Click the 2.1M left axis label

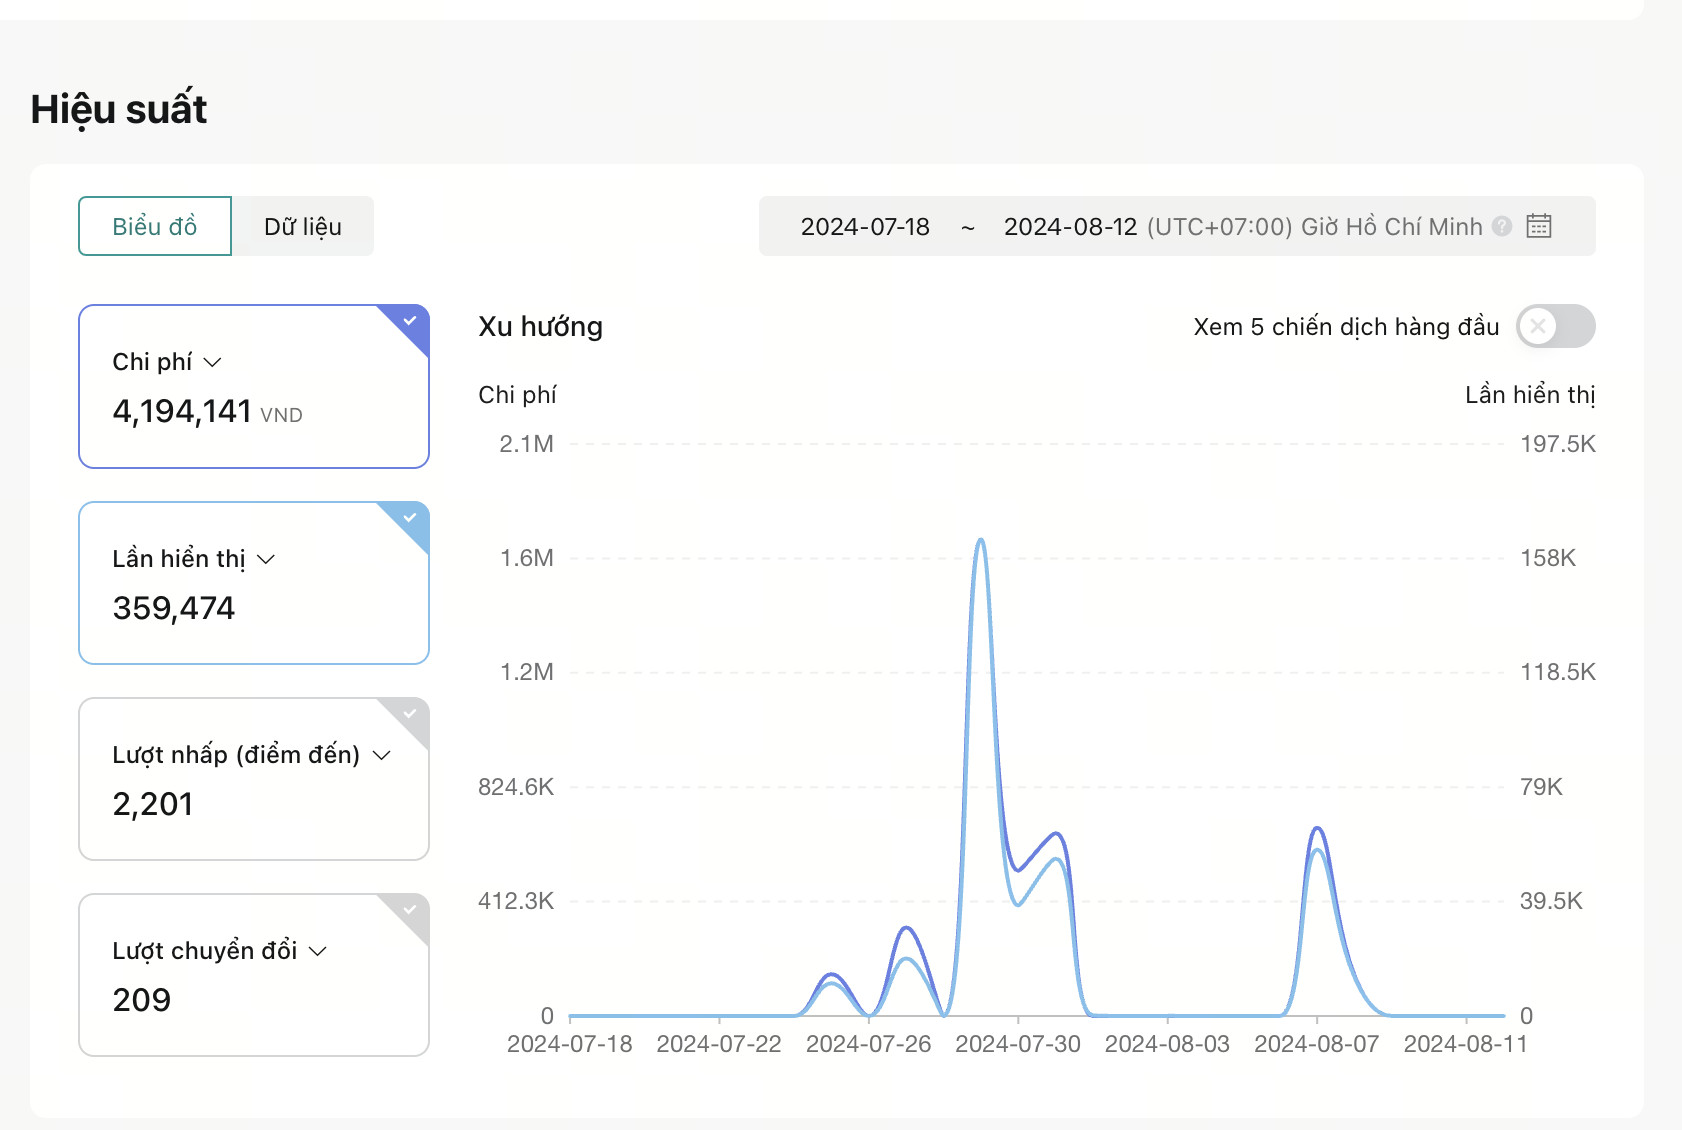pyautogui.click(x=526, y=444)
